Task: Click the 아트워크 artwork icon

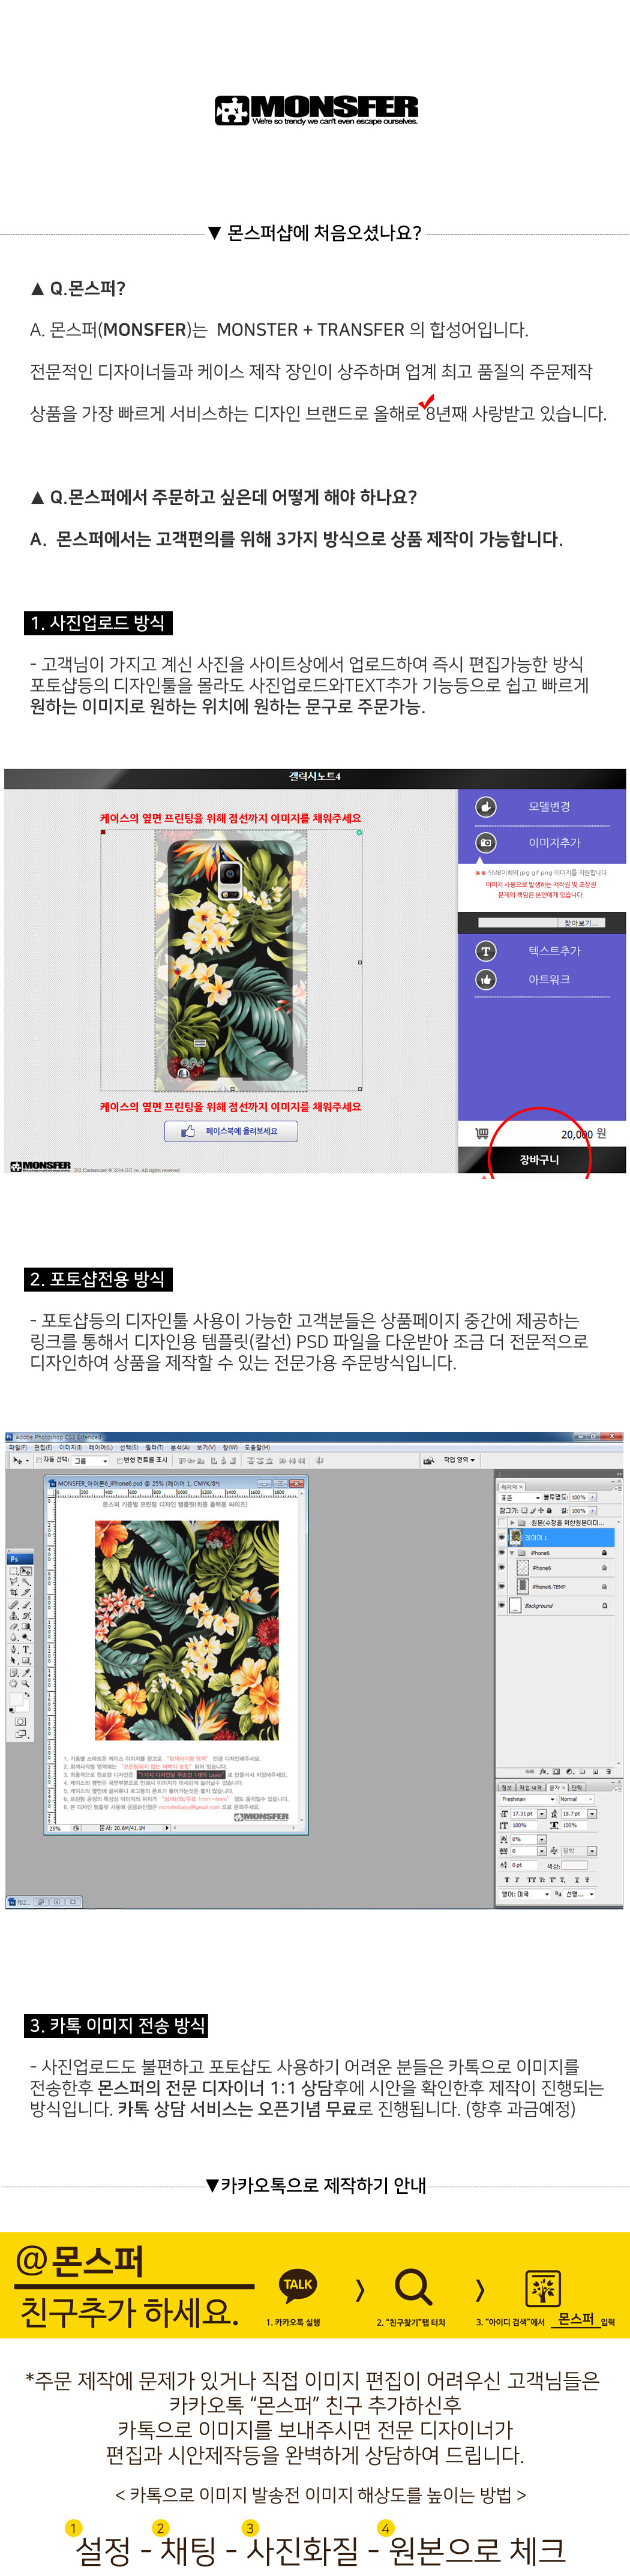Action: tap(485, 979)
